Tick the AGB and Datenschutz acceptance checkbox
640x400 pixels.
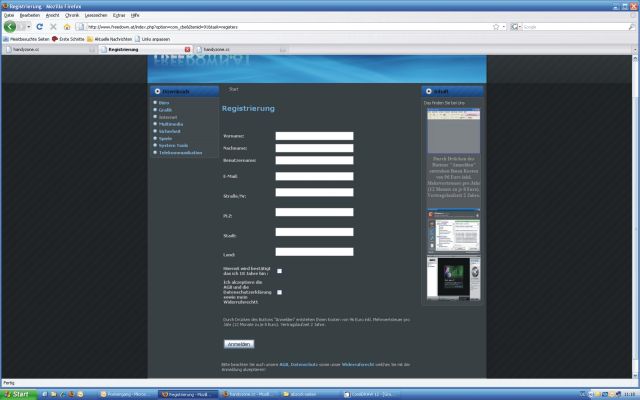(x=280, y=292)
